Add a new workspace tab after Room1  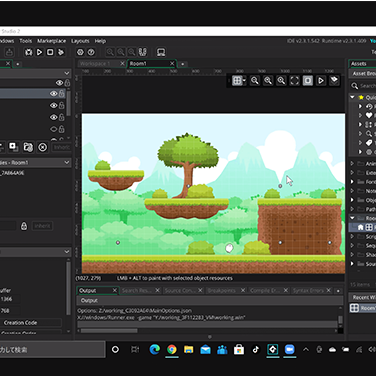click(x=182, y=64)
